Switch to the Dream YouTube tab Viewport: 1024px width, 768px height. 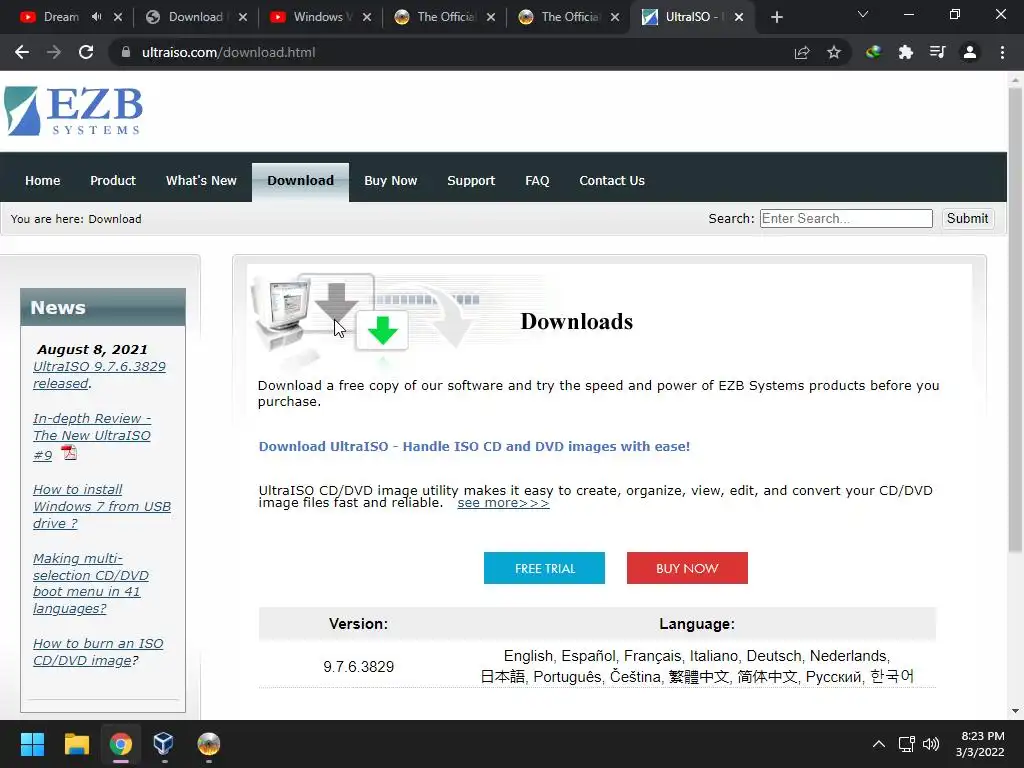tap(60, 17)
